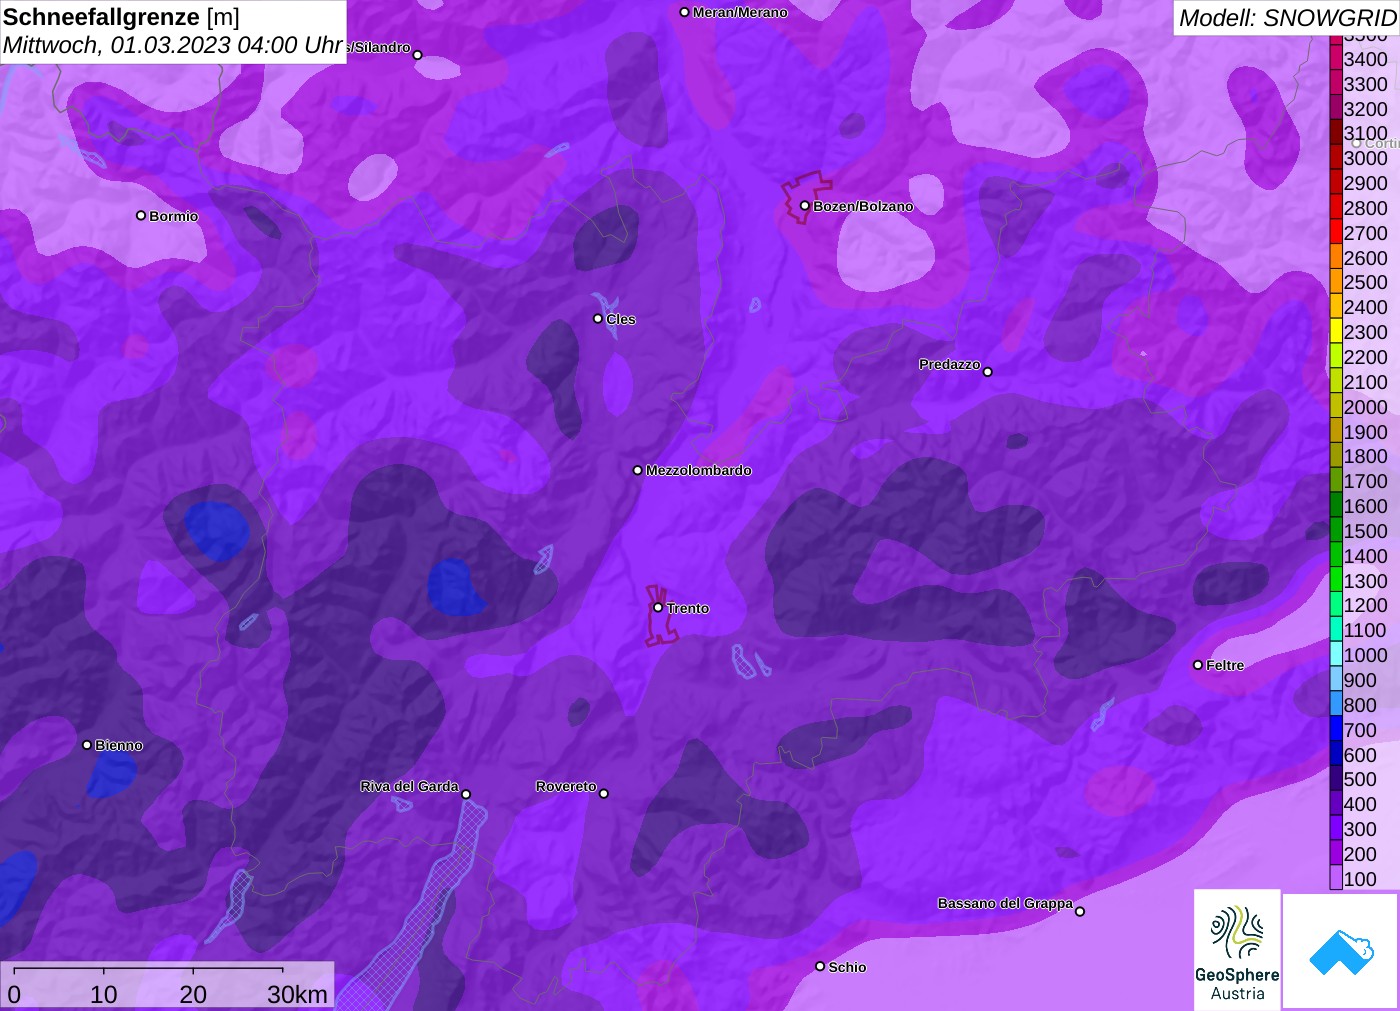
Task: Click the Schio label text
Action: pos(847,967)
